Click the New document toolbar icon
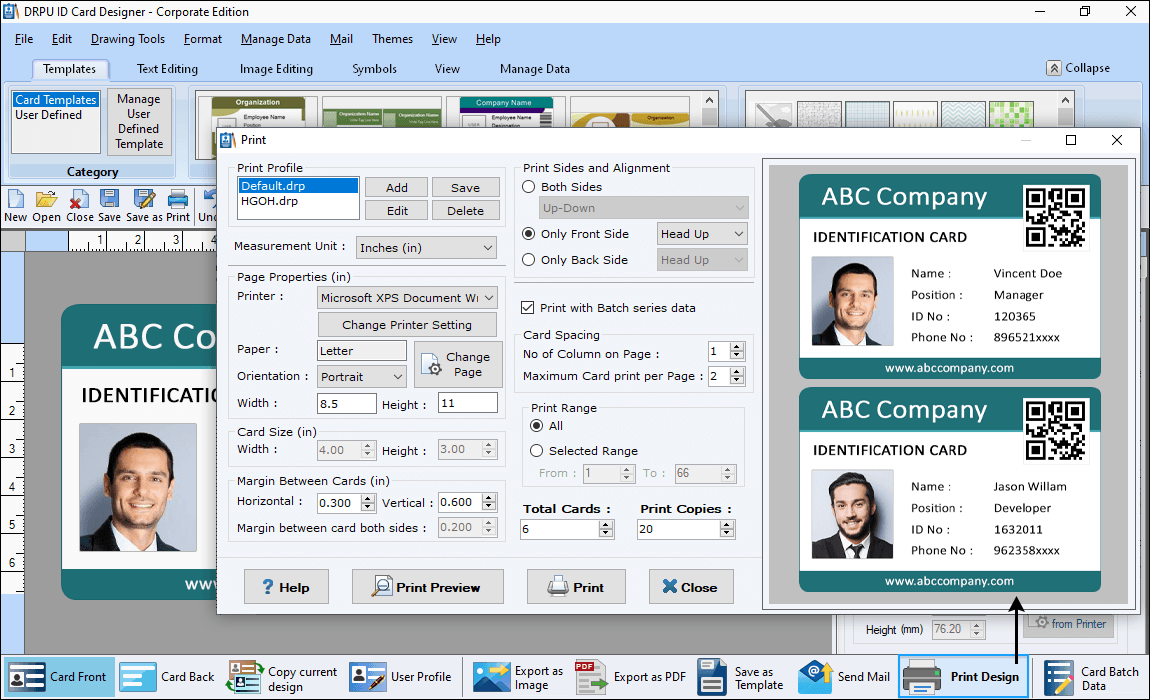This screenshot has height=700, width=1150. 15,205
